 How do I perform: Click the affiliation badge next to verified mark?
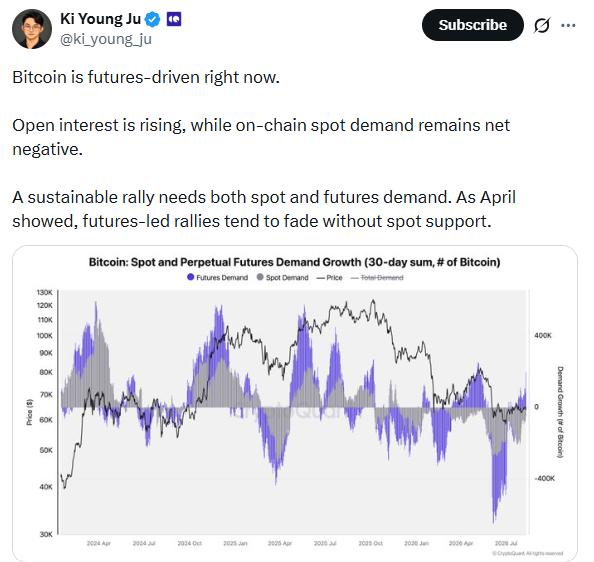(174, 19)
